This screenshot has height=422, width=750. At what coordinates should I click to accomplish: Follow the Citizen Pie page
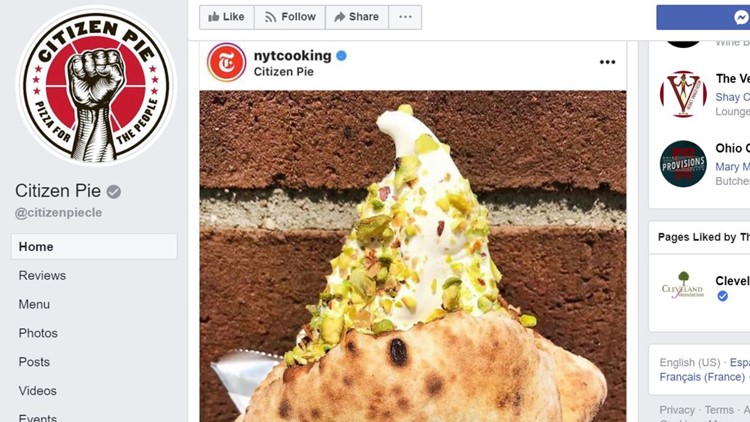click(x=290, y=17)
